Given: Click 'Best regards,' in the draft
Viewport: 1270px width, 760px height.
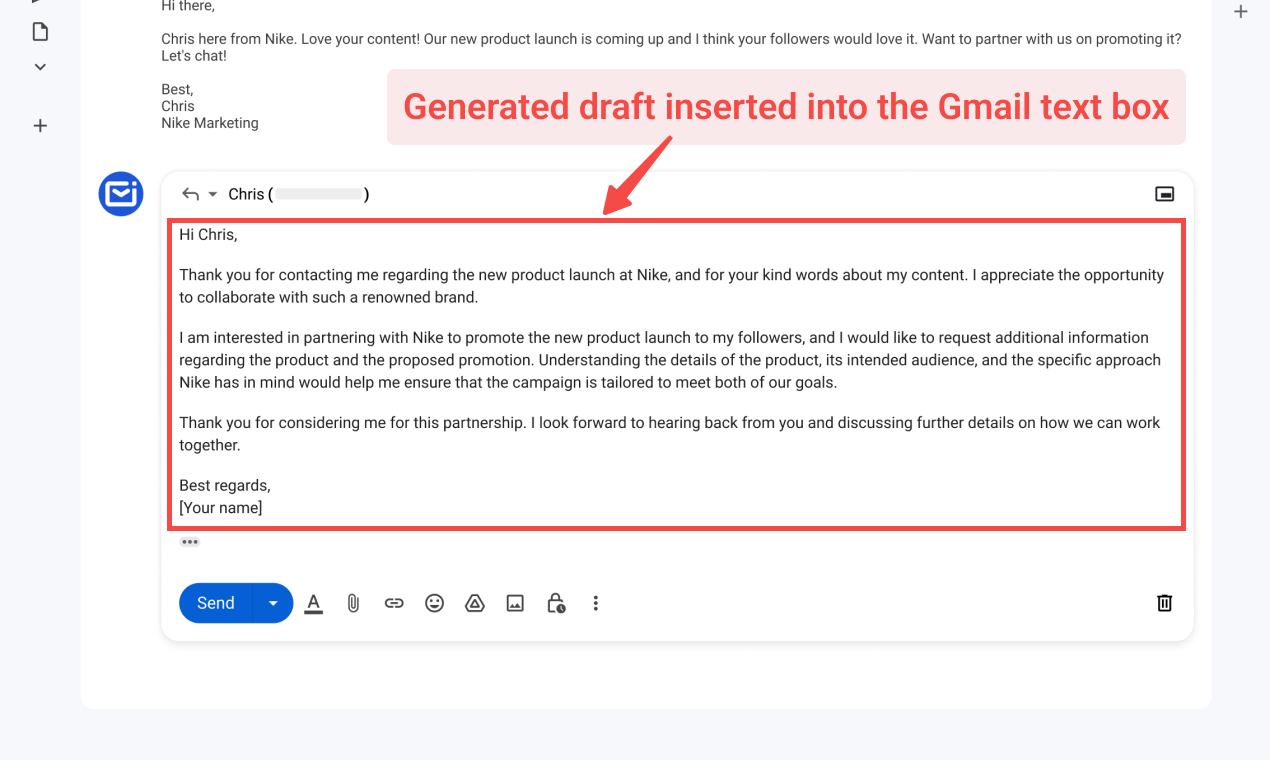Looking at the screenshot, I should point(225,486).
